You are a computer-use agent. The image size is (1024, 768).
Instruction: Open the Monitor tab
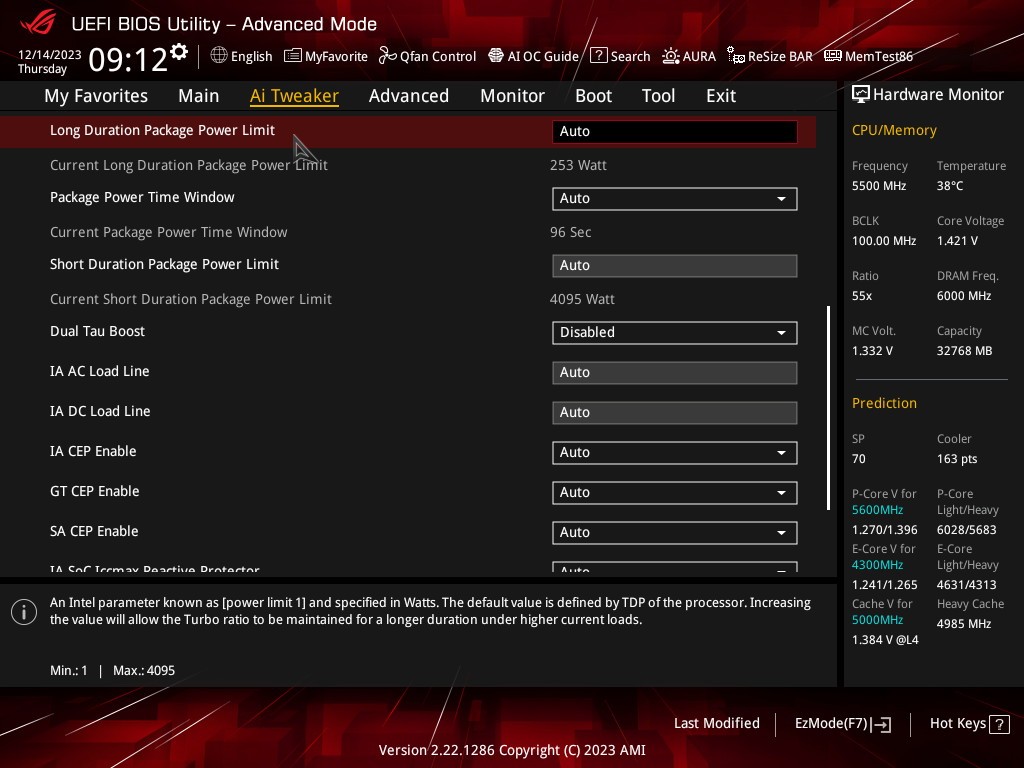[512, 96]
